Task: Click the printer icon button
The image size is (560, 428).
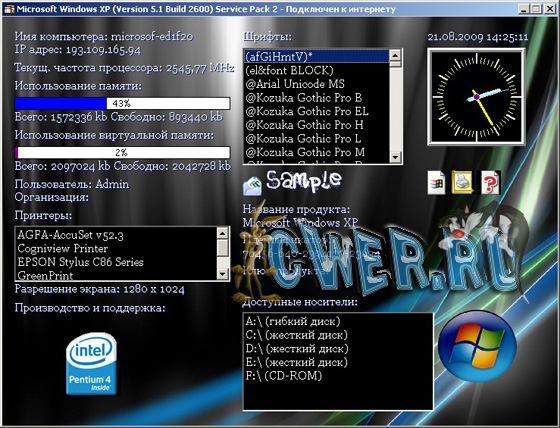Action: click(462, 182)
